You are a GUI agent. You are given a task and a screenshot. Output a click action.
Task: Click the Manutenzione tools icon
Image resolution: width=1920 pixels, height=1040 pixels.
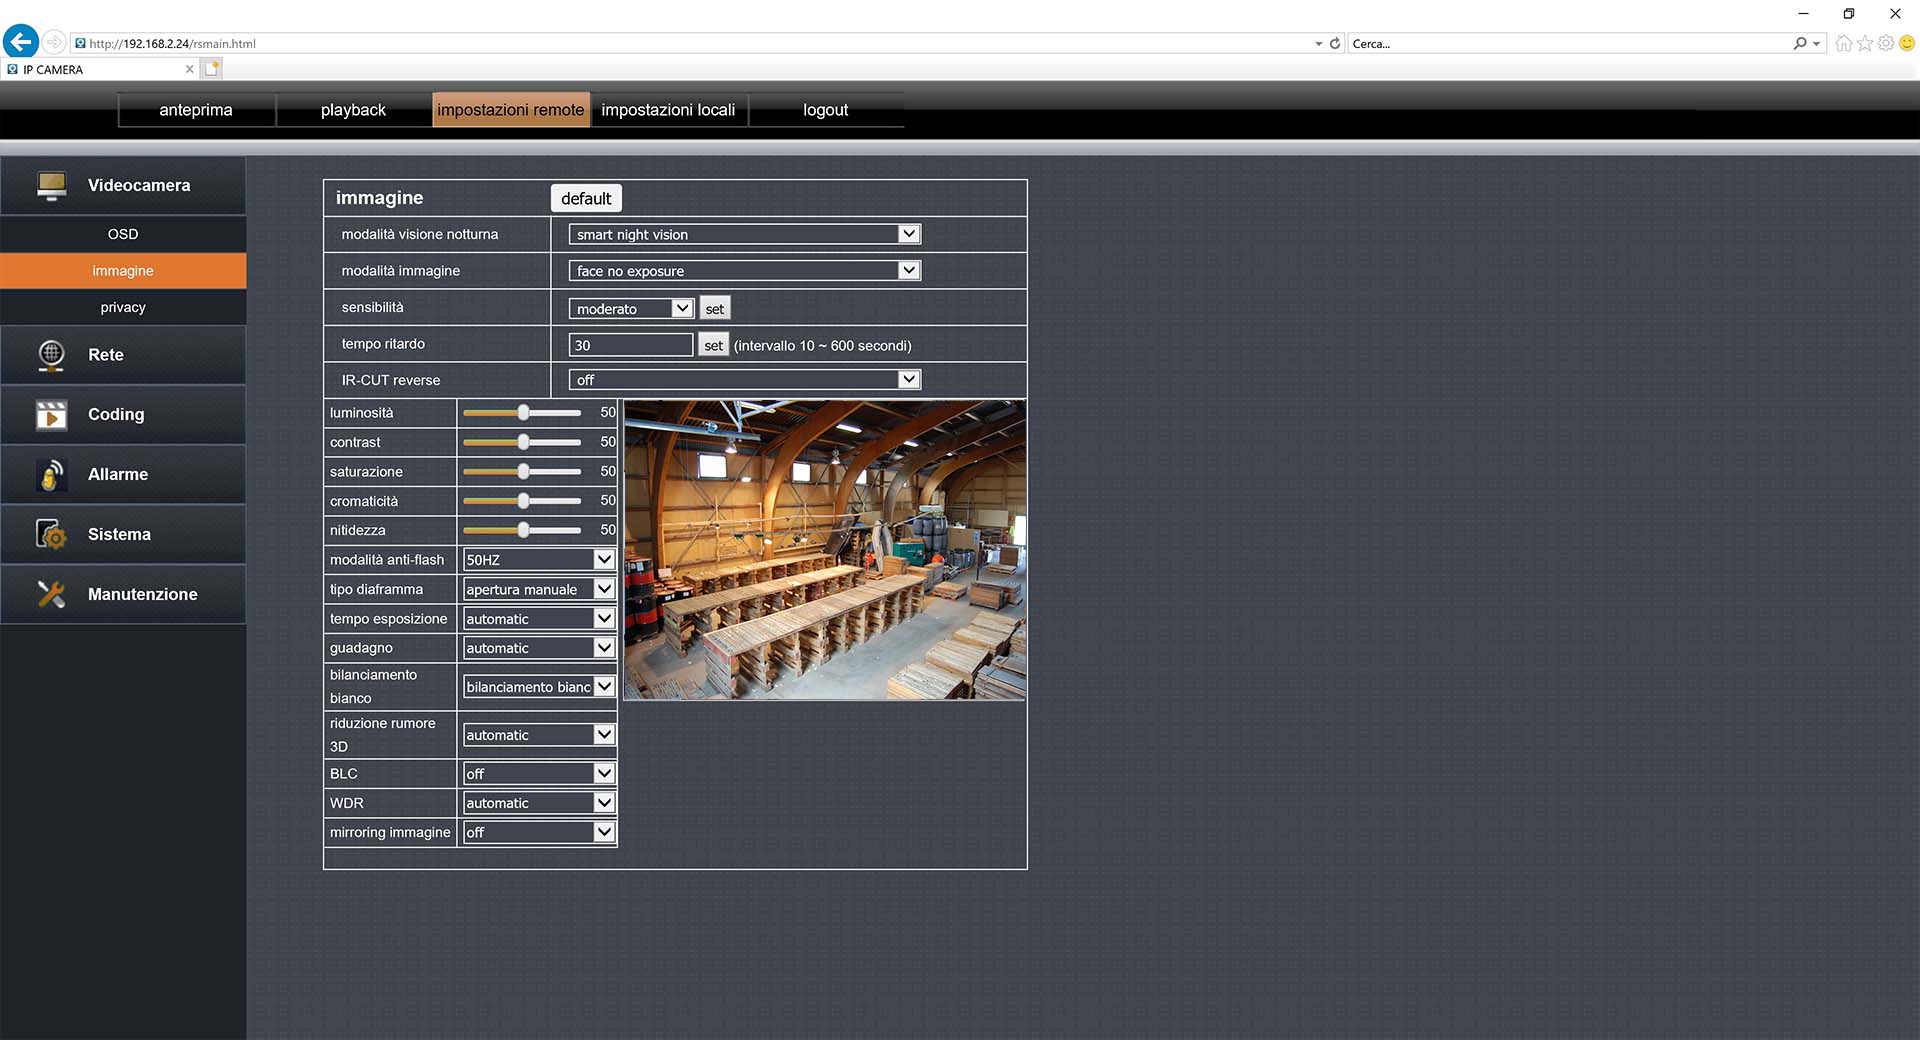[51, 594]
